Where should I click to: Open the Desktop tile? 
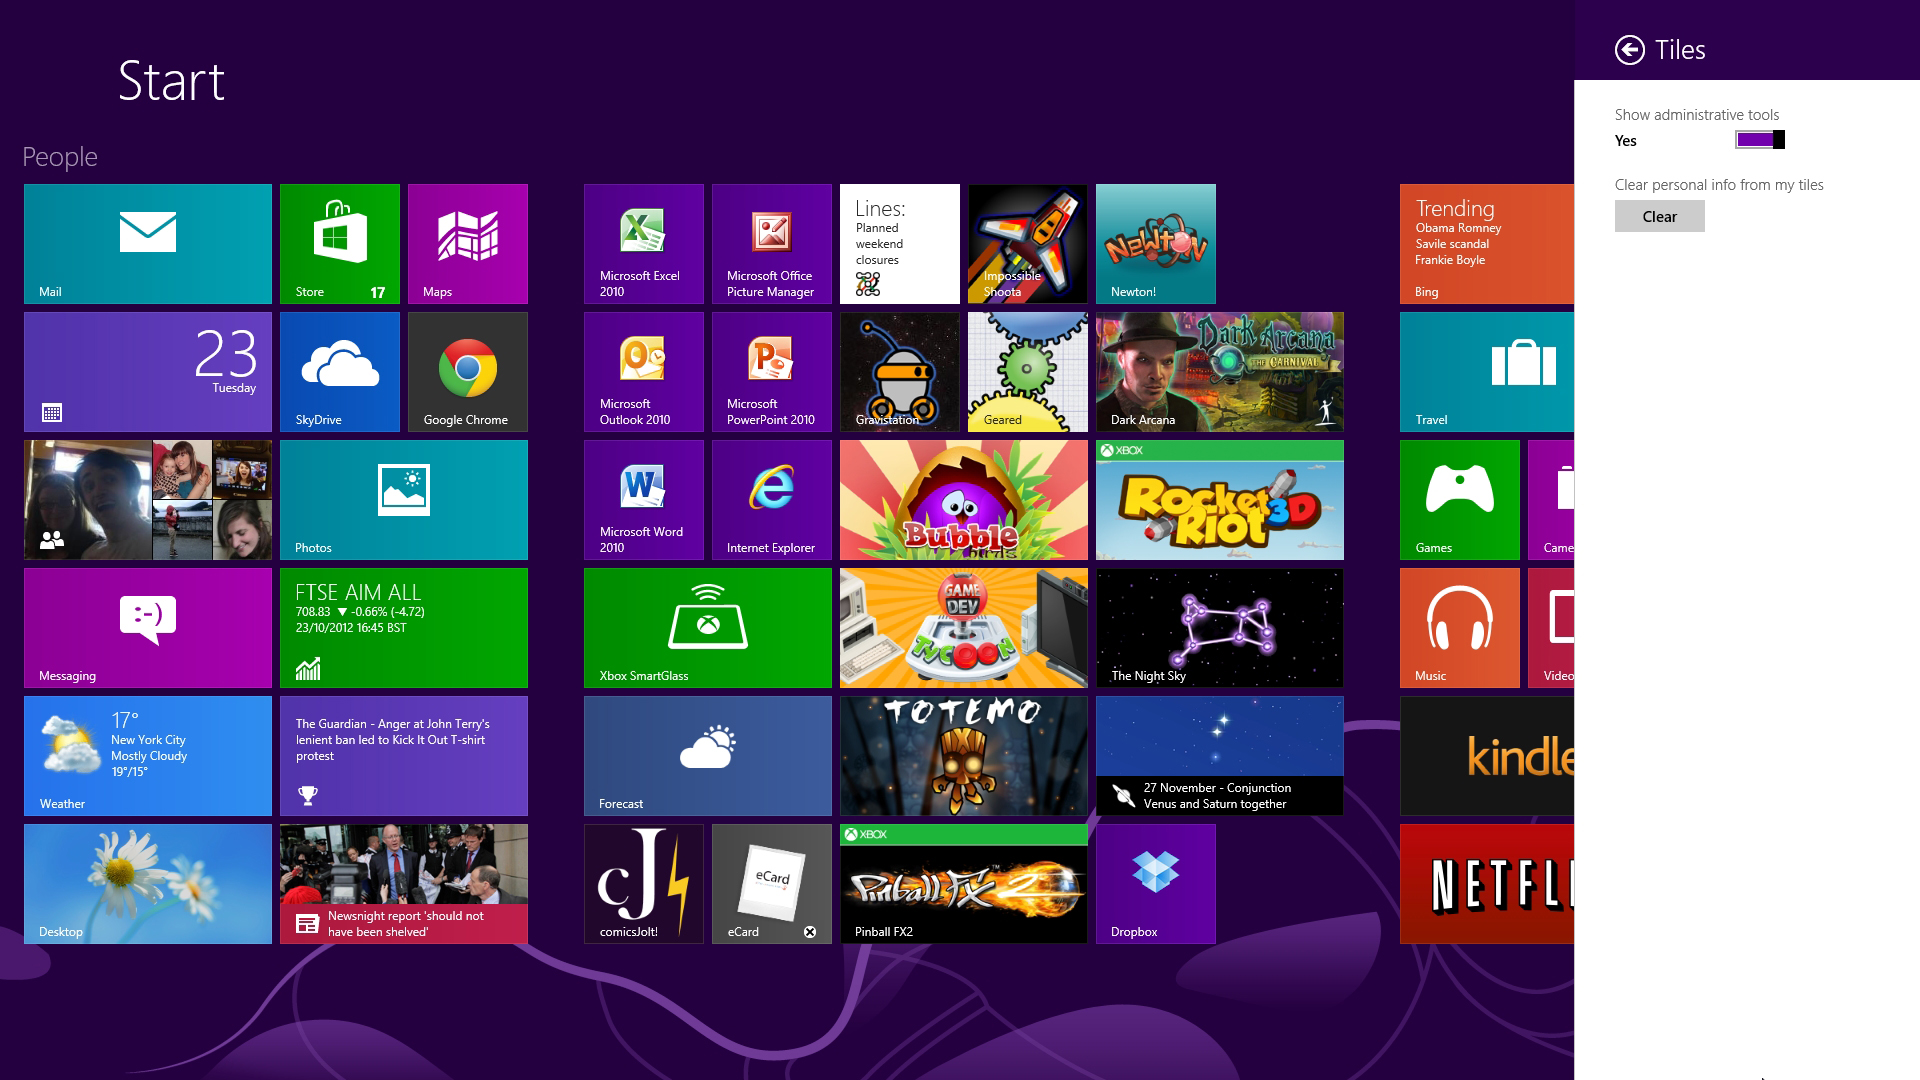[148, 884]
